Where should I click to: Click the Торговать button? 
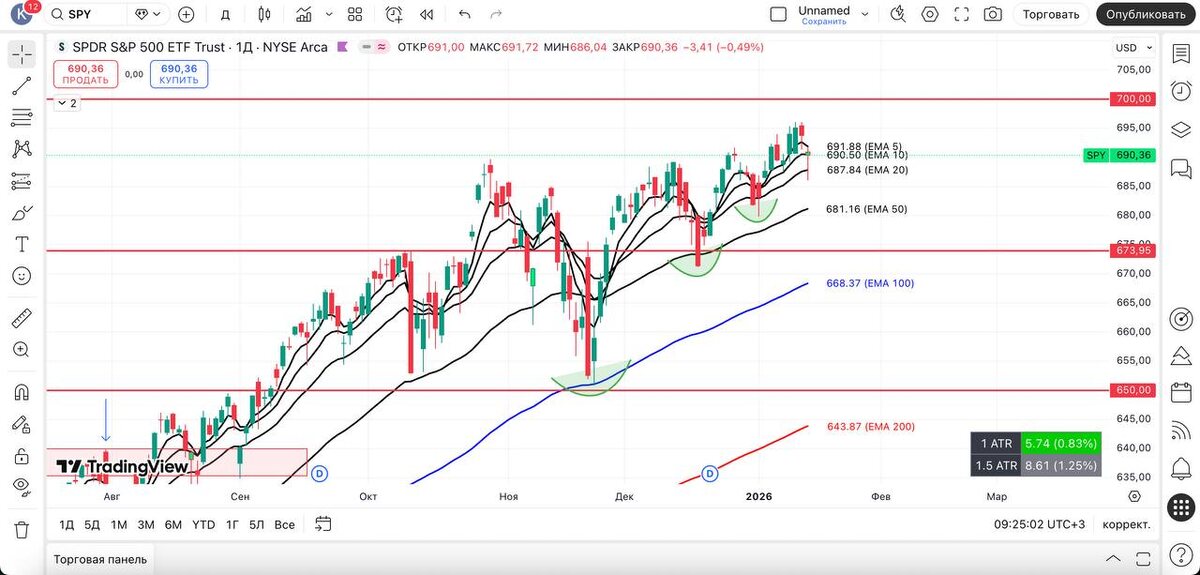pos(1051,14)
